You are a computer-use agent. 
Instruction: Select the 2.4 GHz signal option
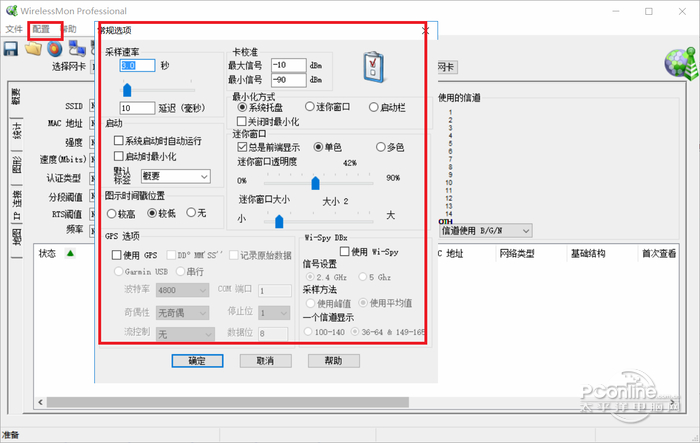click(x=309, y=277)
